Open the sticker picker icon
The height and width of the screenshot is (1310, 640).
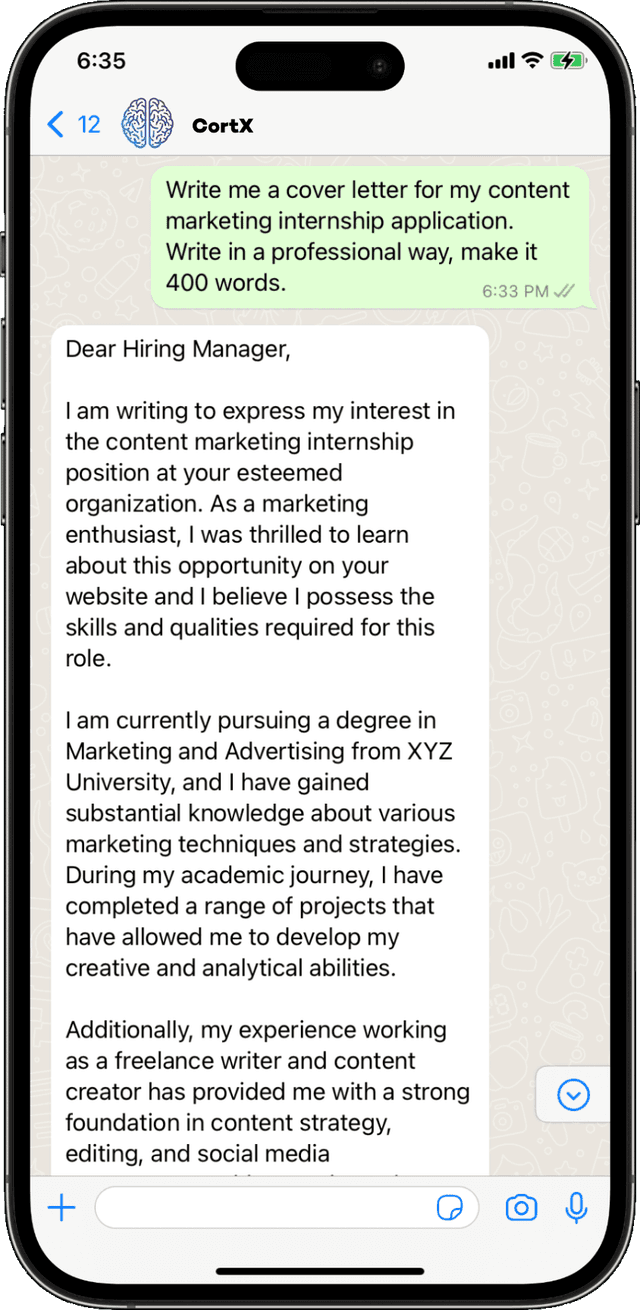[450, 1208]
